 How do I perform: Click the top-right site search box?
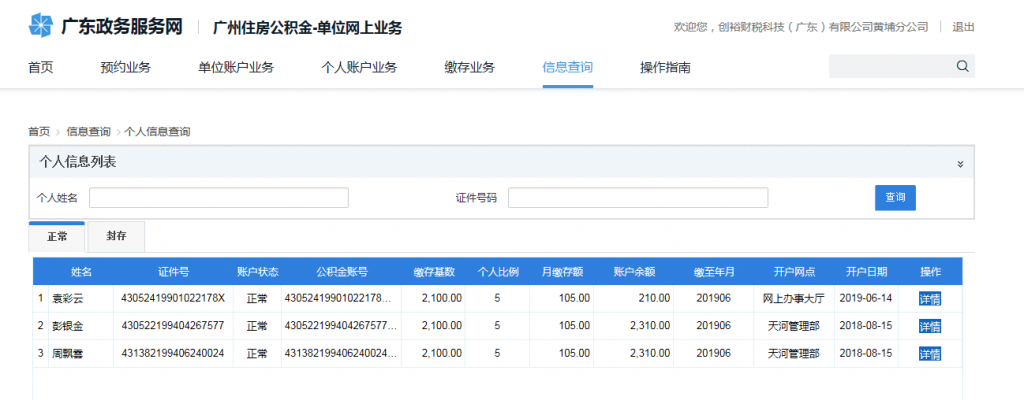(x=890, y=66)
